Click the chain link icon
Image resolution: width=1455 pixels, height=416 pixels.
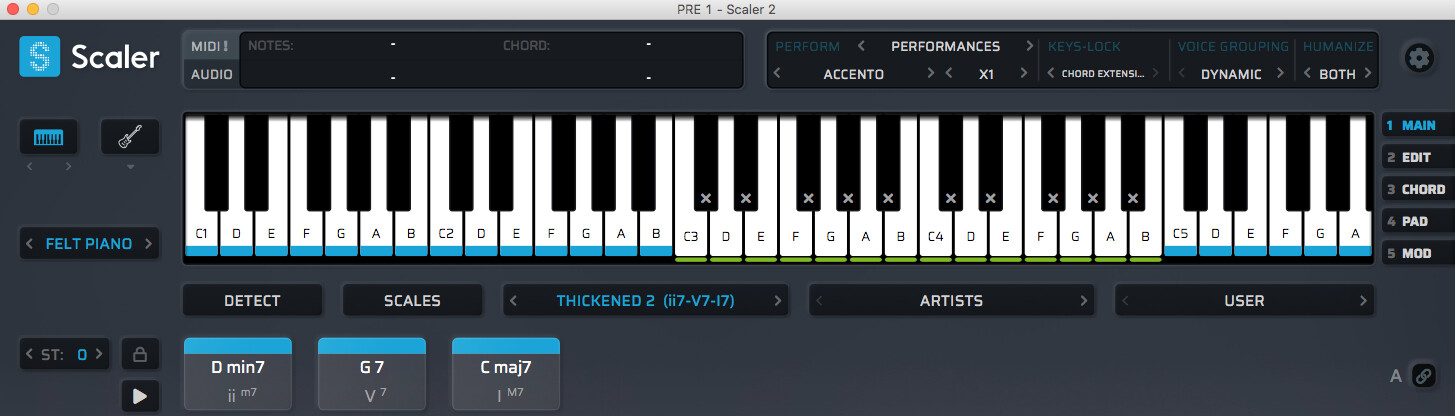(1423, 376)
